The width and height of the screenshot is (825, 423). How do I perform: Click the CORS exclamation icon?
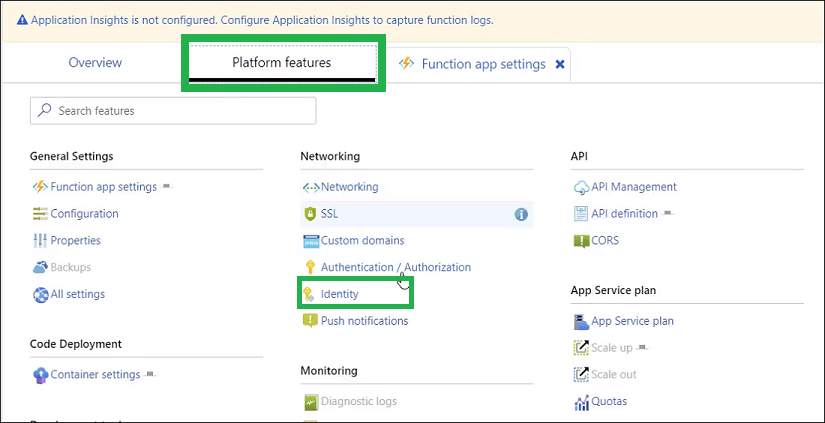click(x=581, y=241)
